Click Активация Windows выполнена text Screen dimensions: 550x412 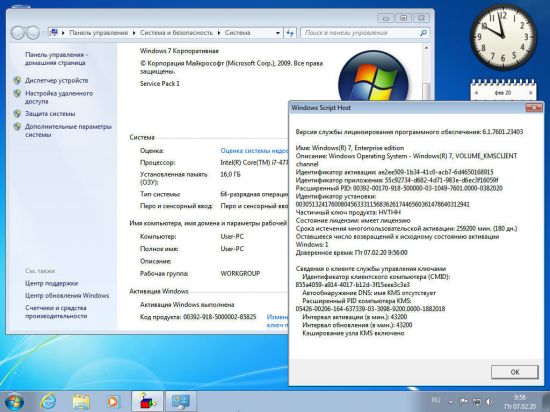pyautogui.click(x=187, y=305)
